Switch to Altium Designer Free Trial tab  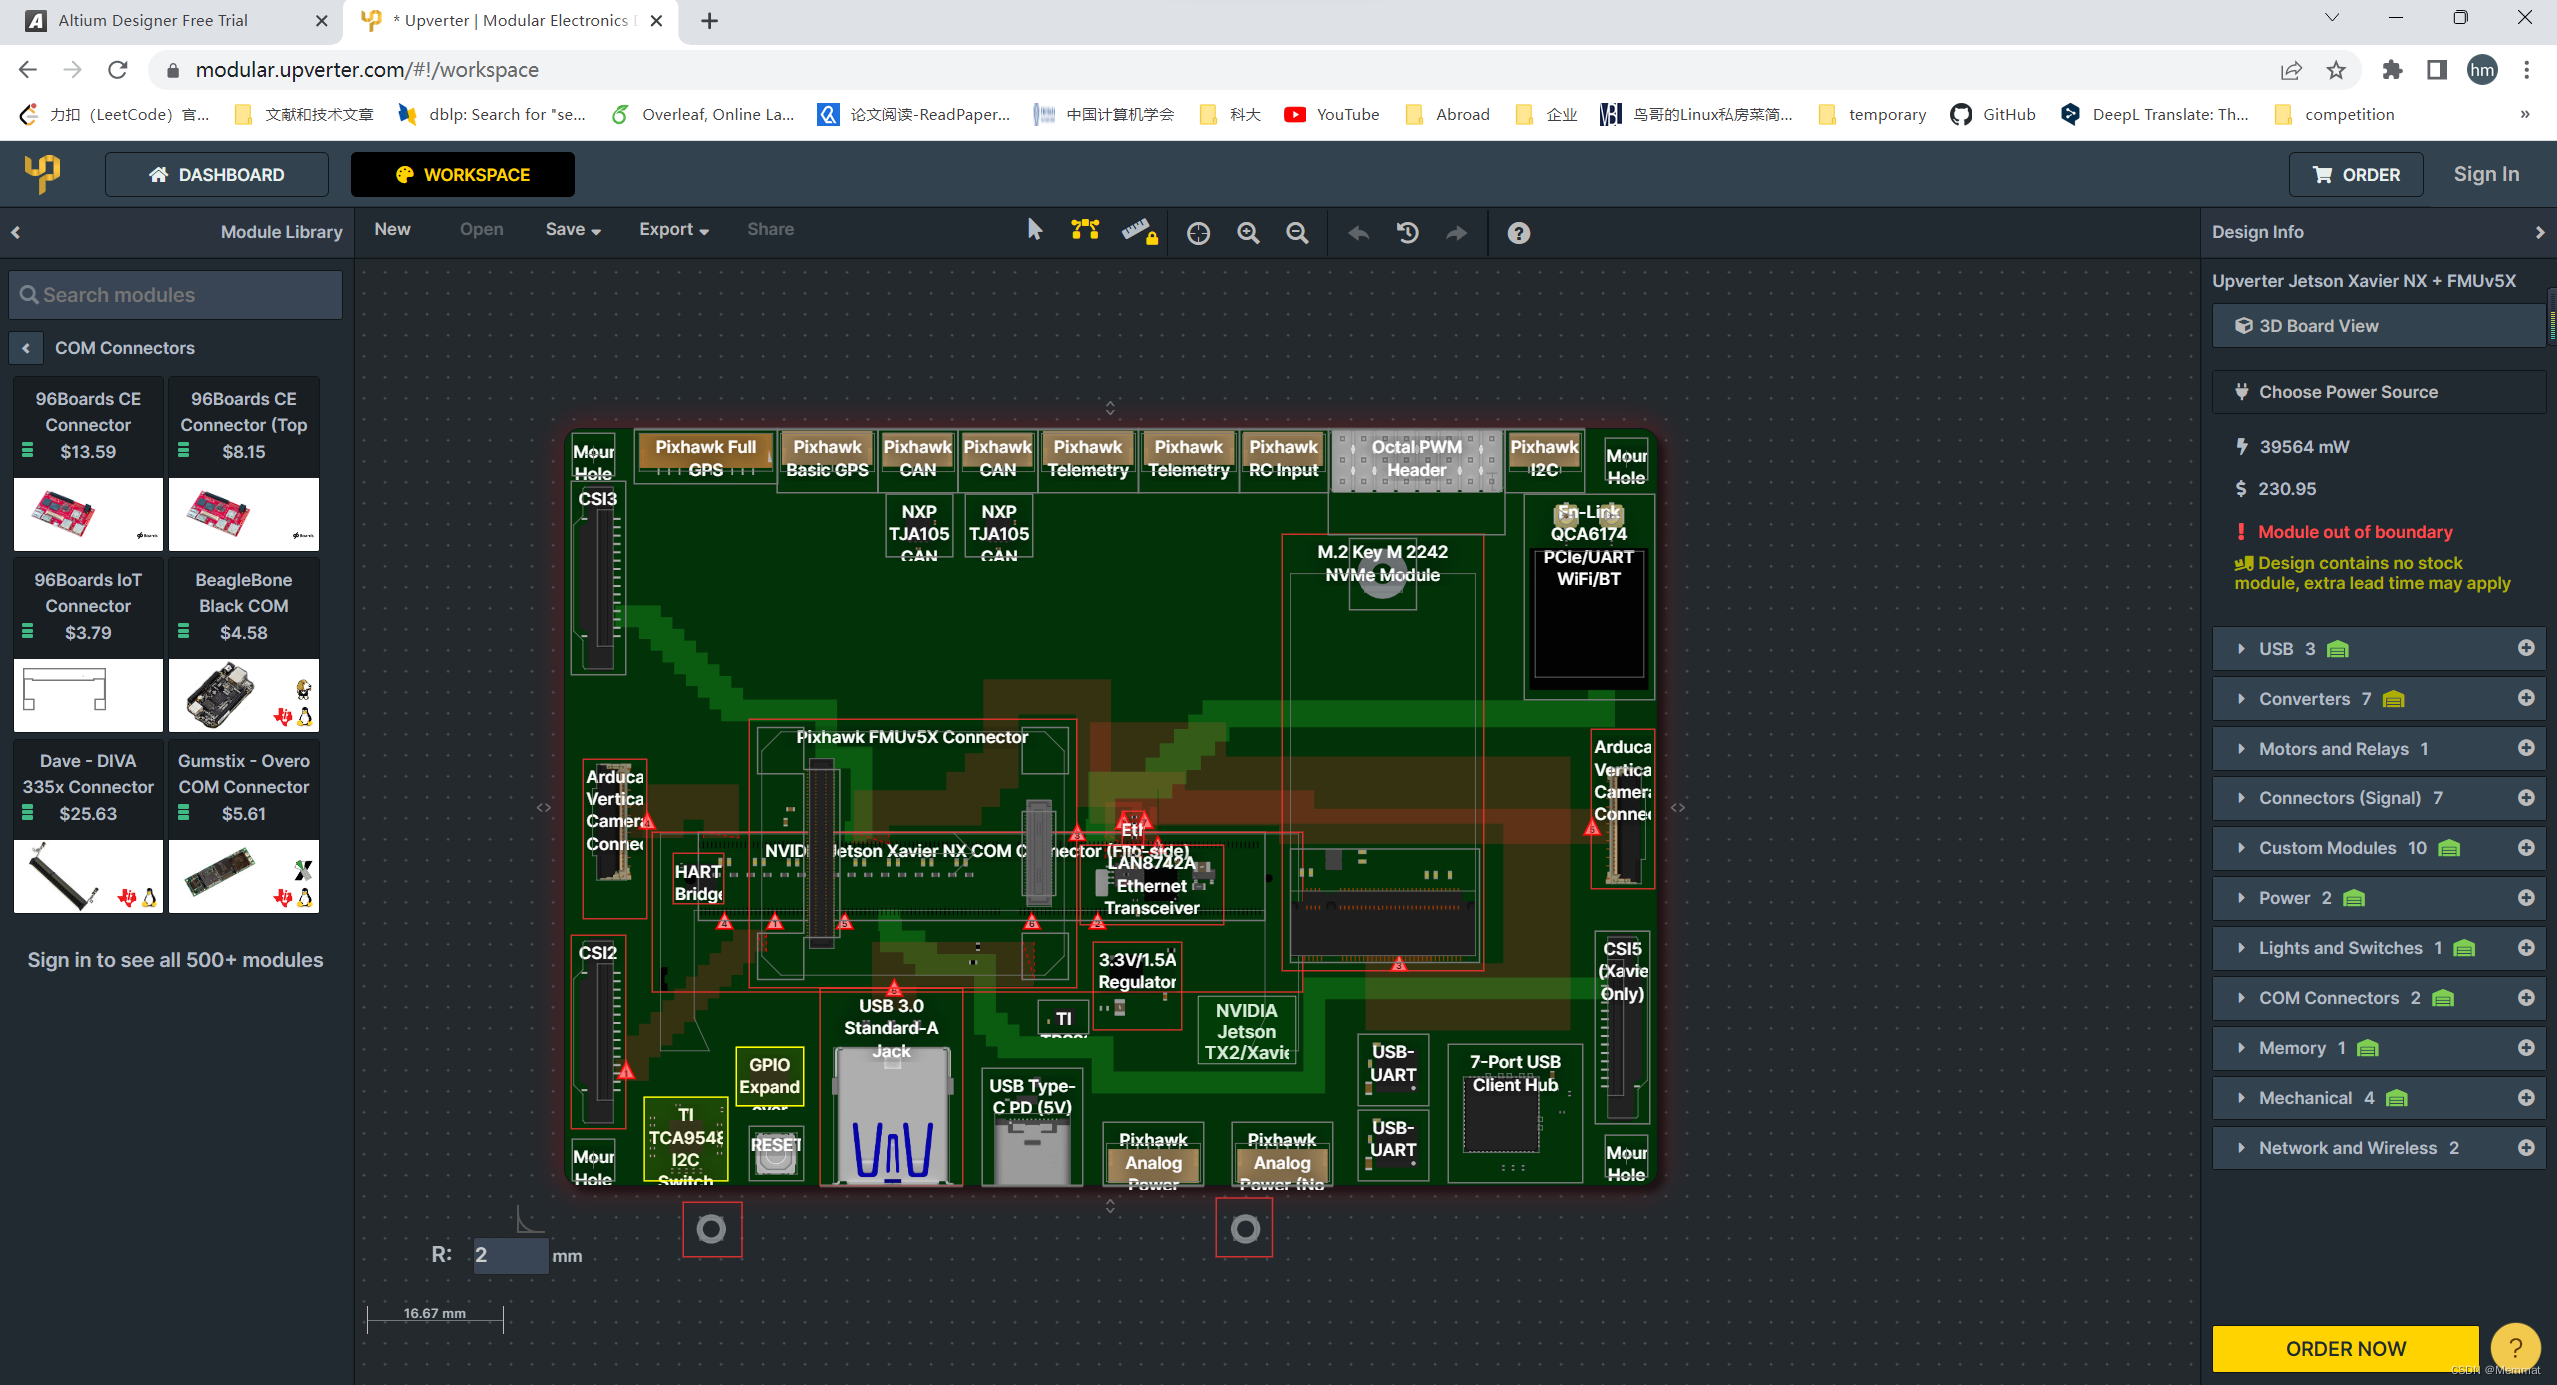170,21
